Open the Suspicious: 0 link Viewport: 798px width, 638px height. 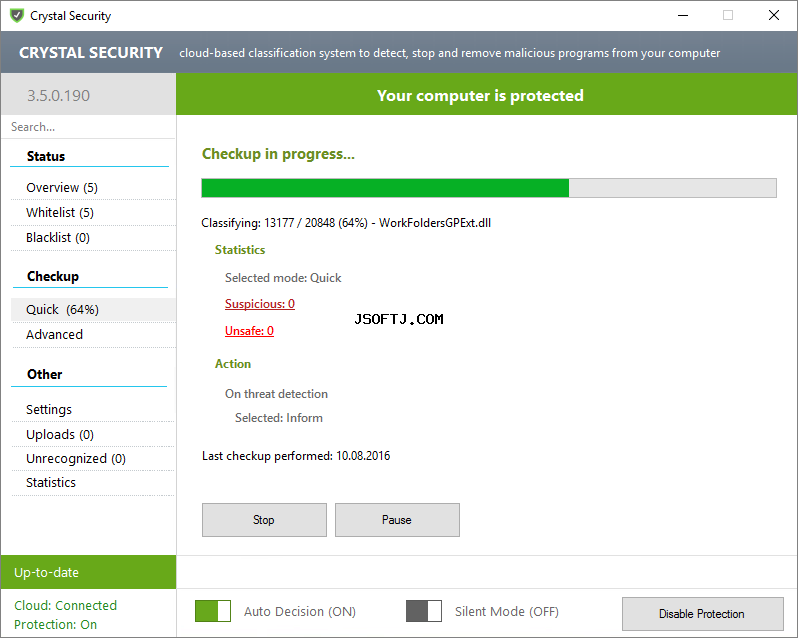pos(260,304)
